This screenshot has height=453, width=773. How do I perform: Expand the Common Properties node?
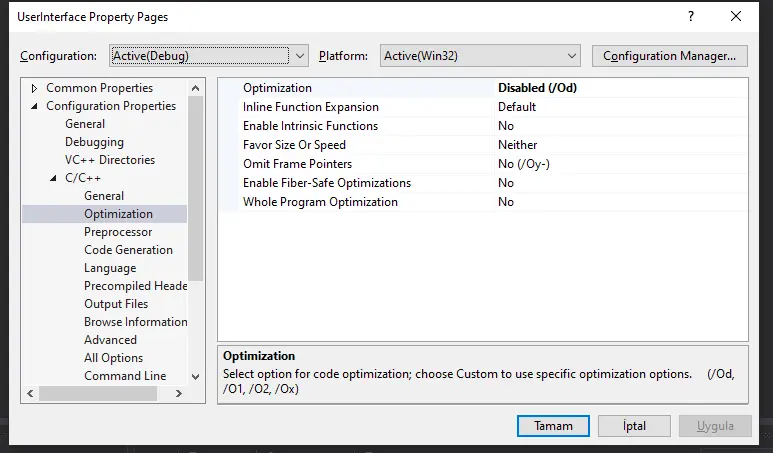[x=36, y=88]
